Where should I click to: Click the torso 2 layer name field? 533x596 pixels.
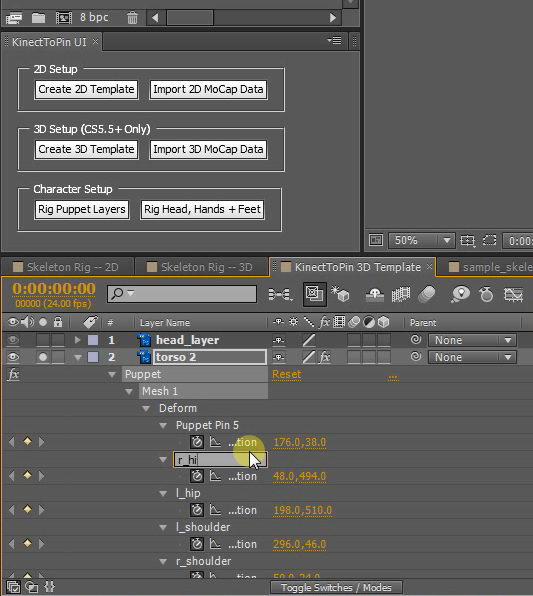tap(210, 357)
